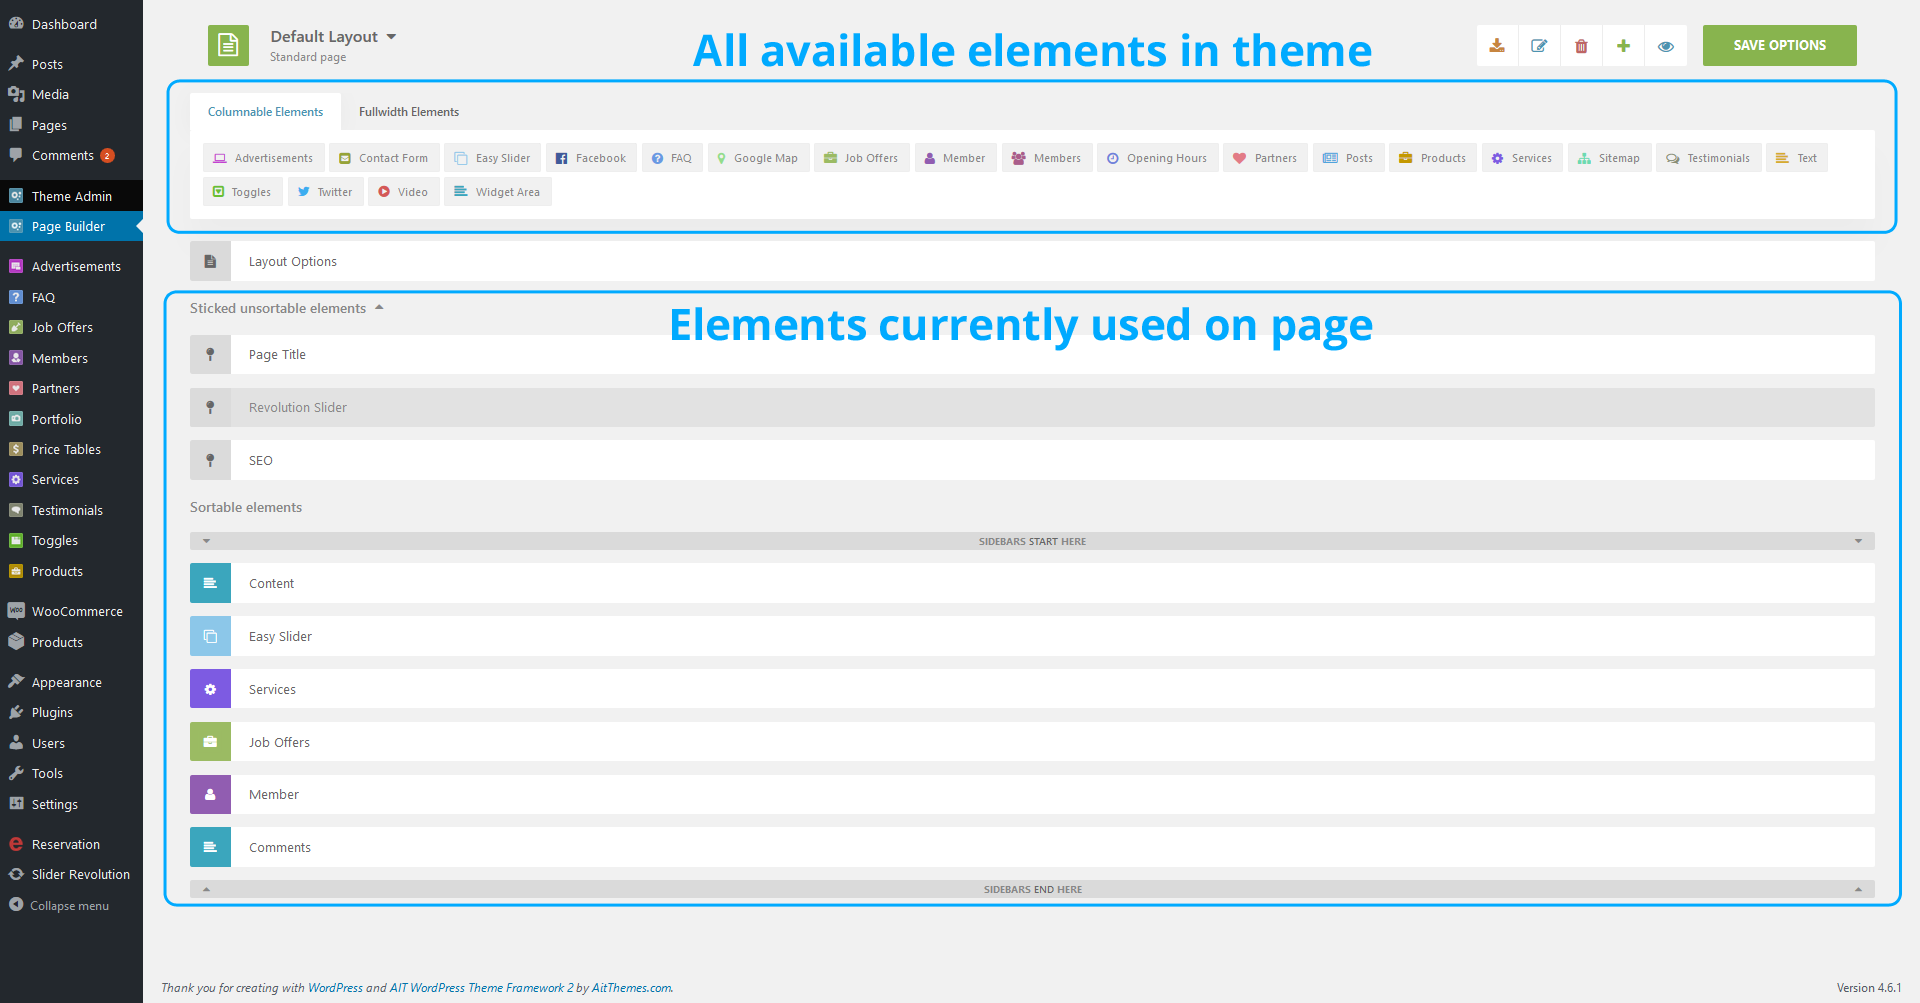Open WooCommerce menu item
1920x1003 pixels.
click(x=71, y=611)
